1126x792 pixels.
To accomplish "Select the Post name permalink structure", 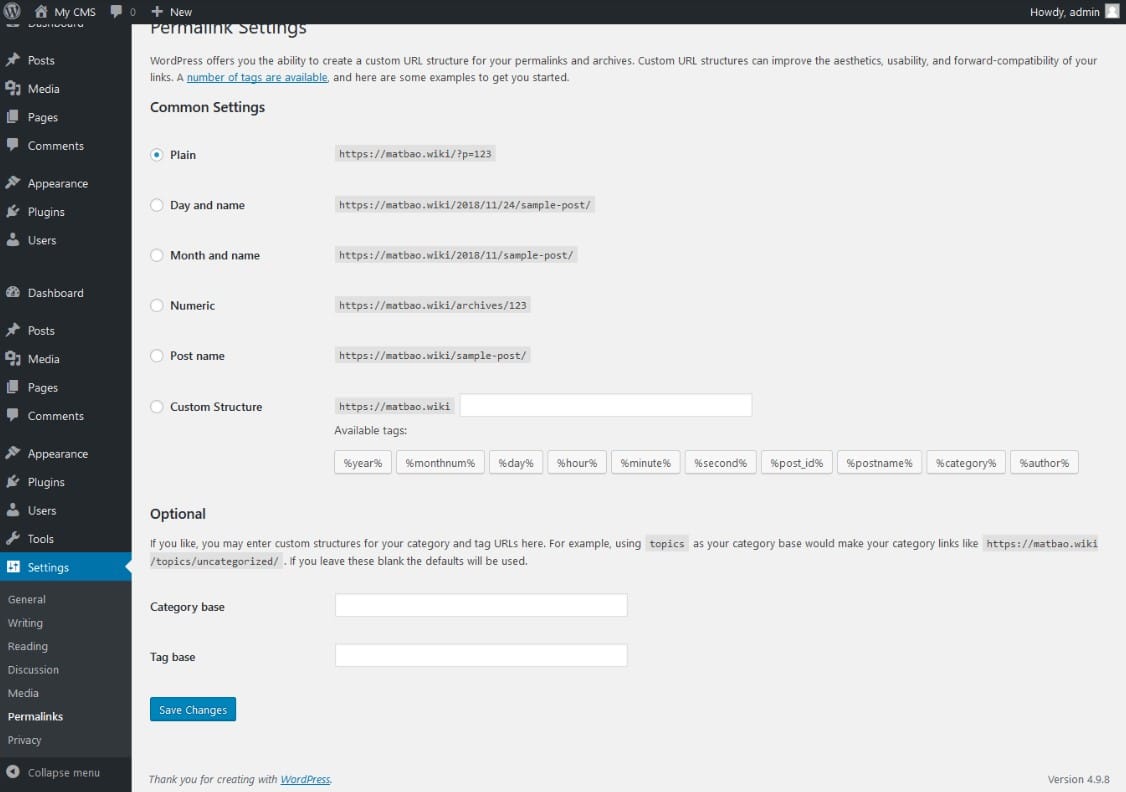I will pyautogui.click(x=156, y=355).
